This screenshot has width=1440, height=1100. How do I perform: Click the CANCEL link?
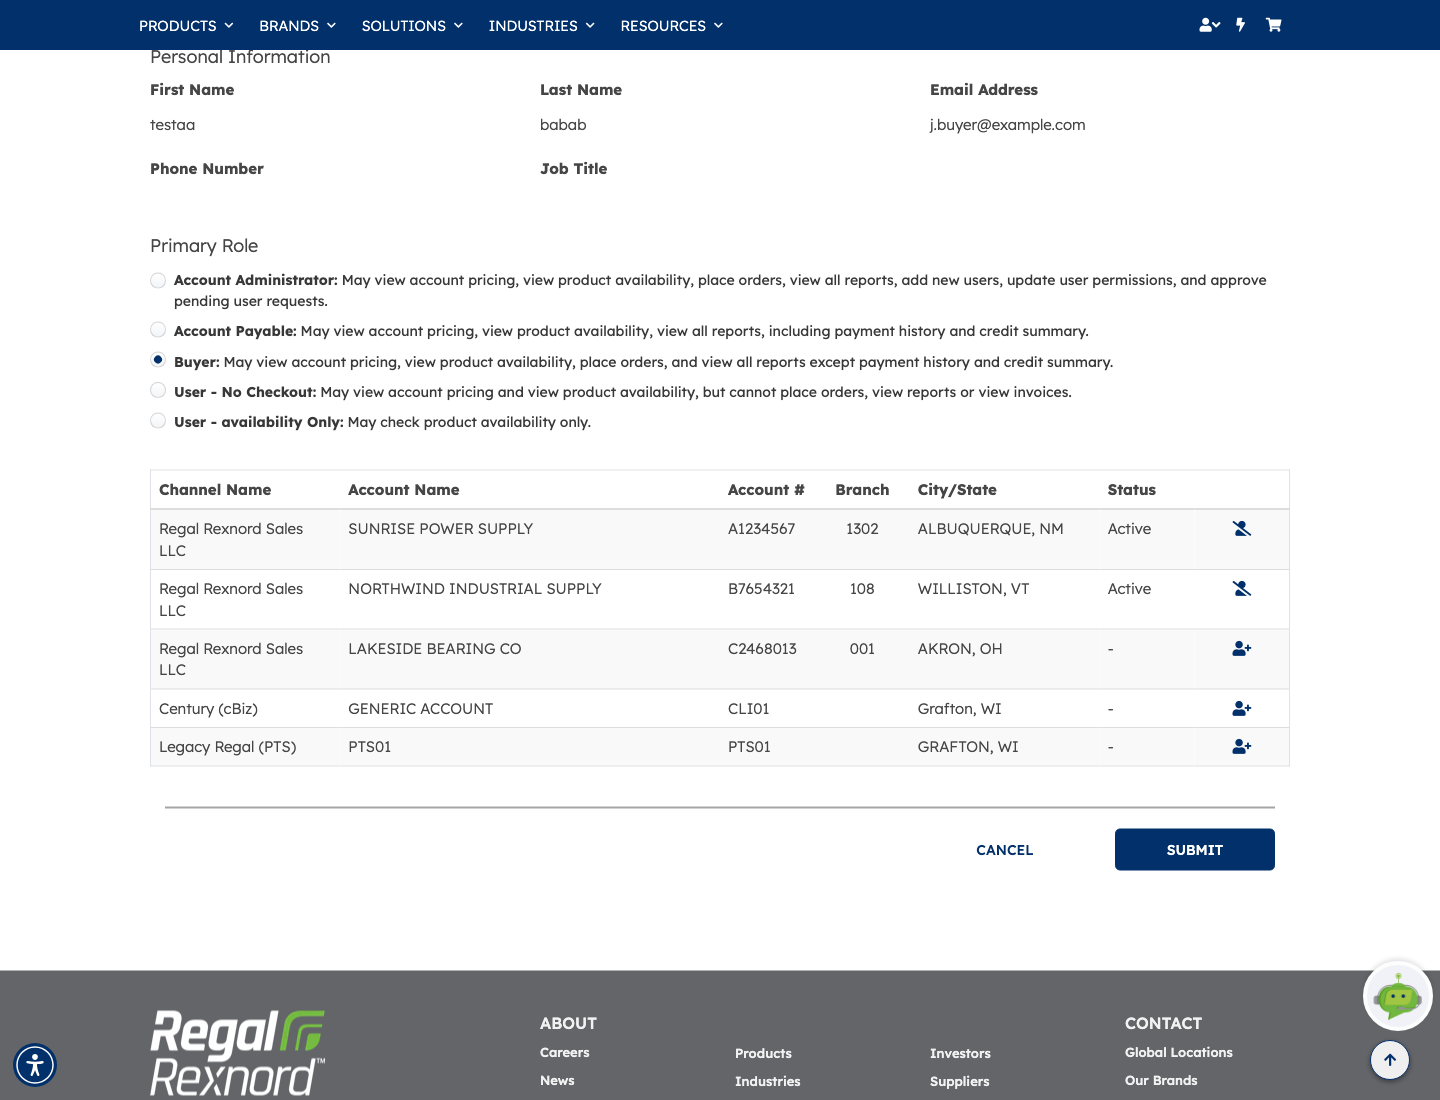1005,850
